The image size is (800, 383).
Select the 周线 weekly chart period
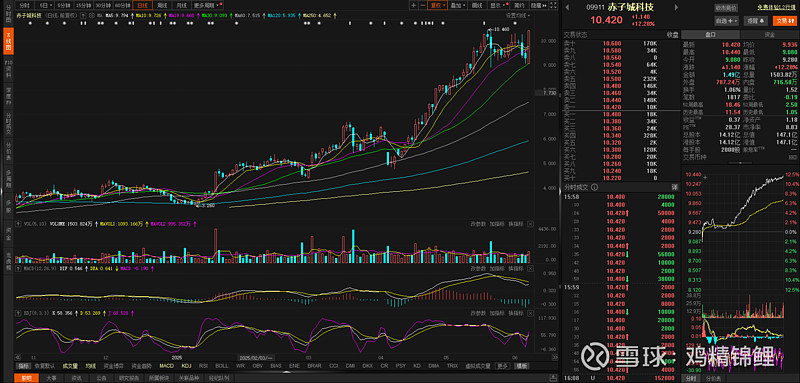click(162, 5)
